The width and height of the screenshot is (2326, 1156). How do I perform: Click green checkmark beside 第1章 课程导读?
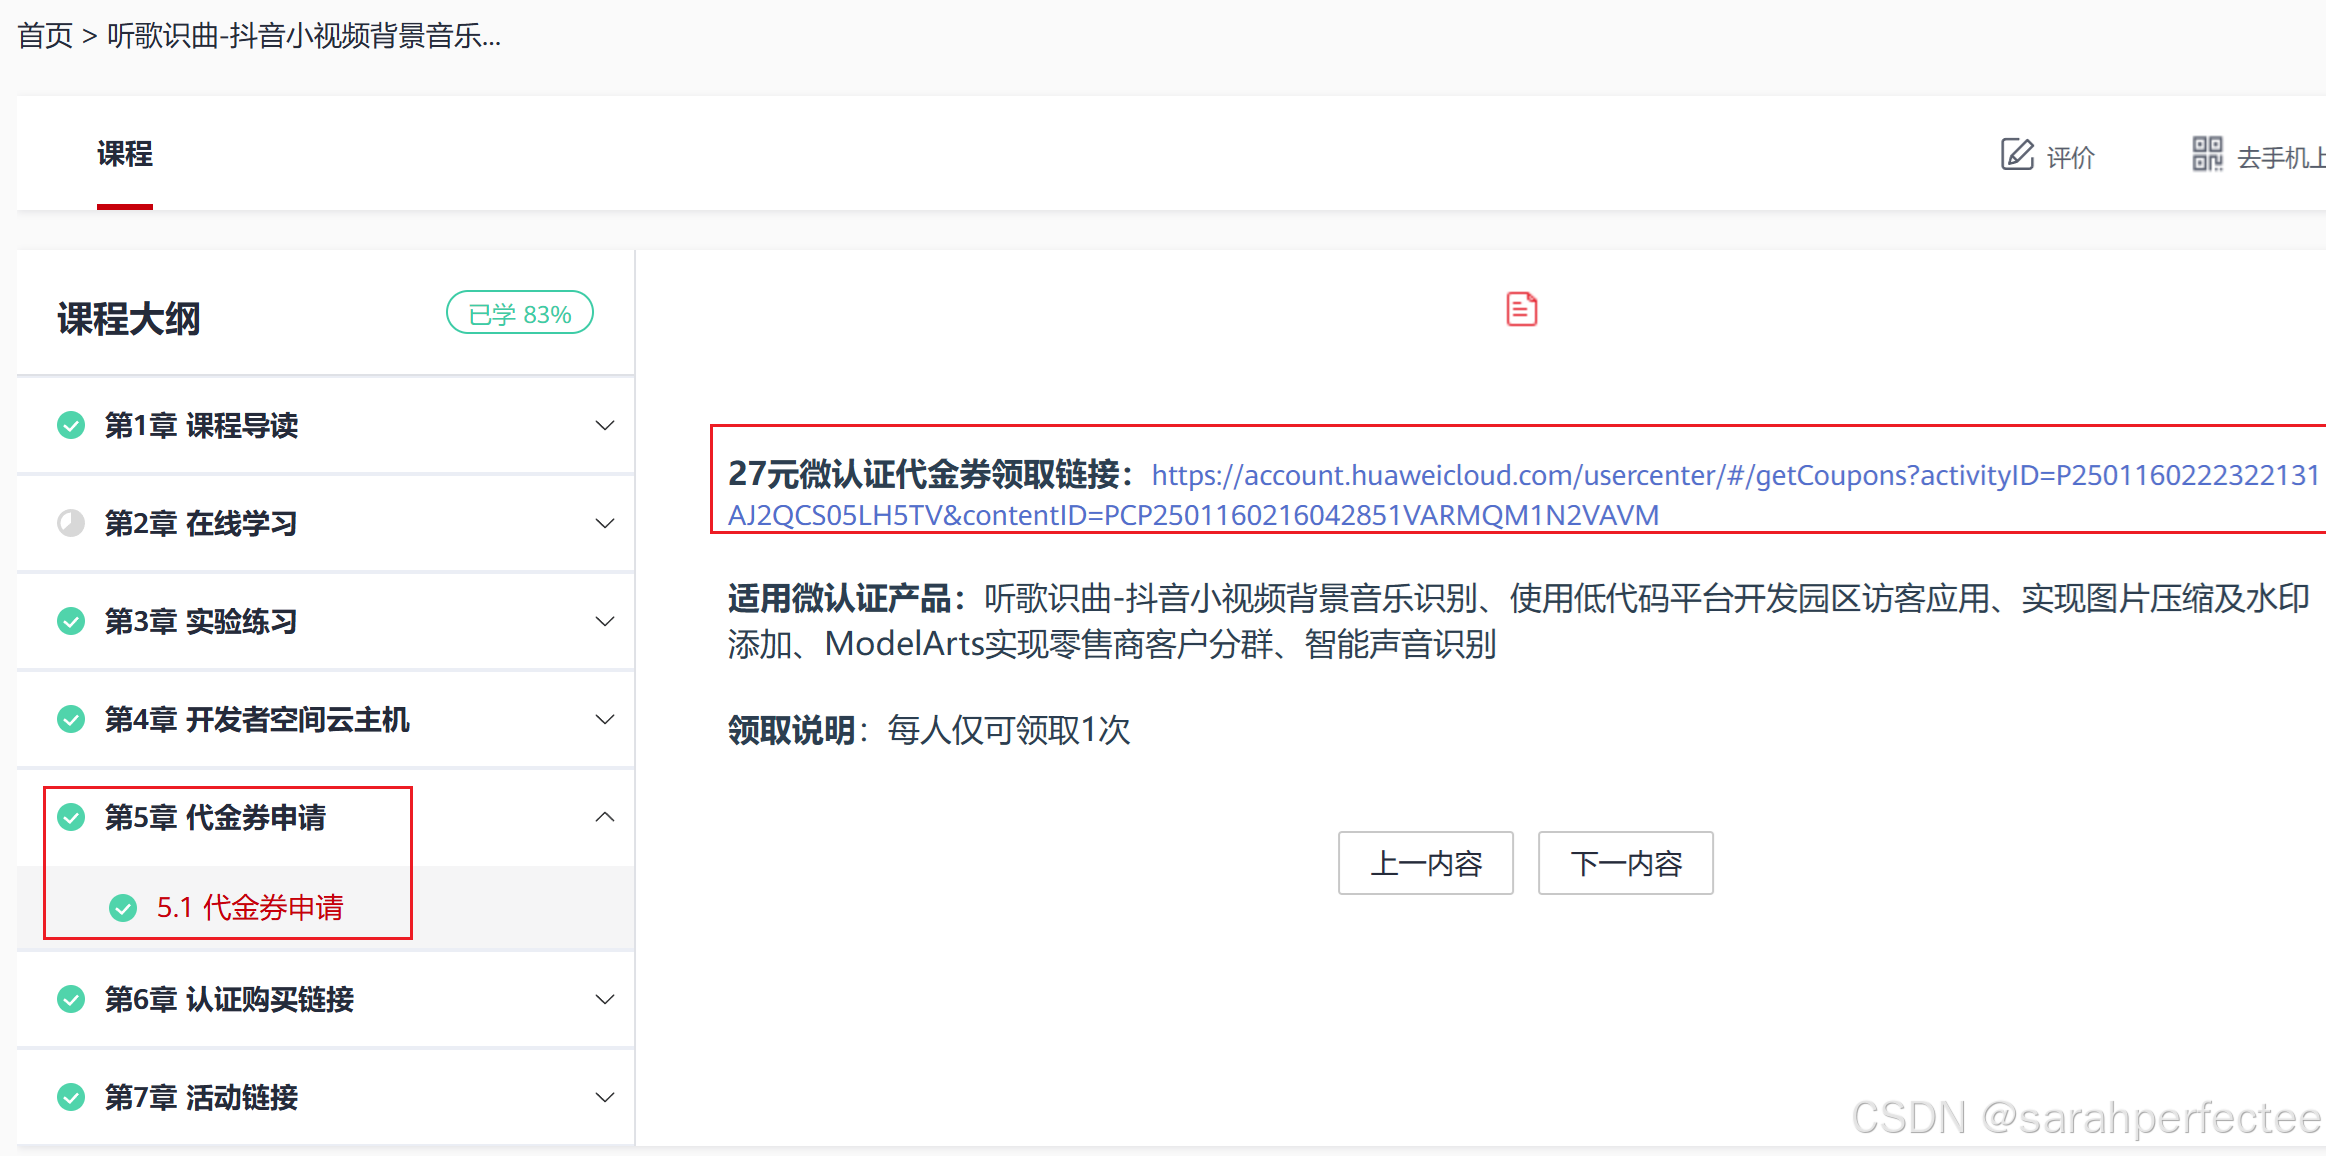click(x=71, y=425)
